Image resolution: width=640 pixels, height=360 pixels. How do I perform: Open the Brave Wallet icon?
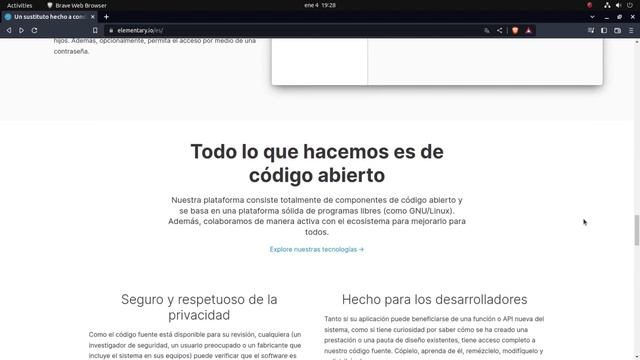[618, 30]
